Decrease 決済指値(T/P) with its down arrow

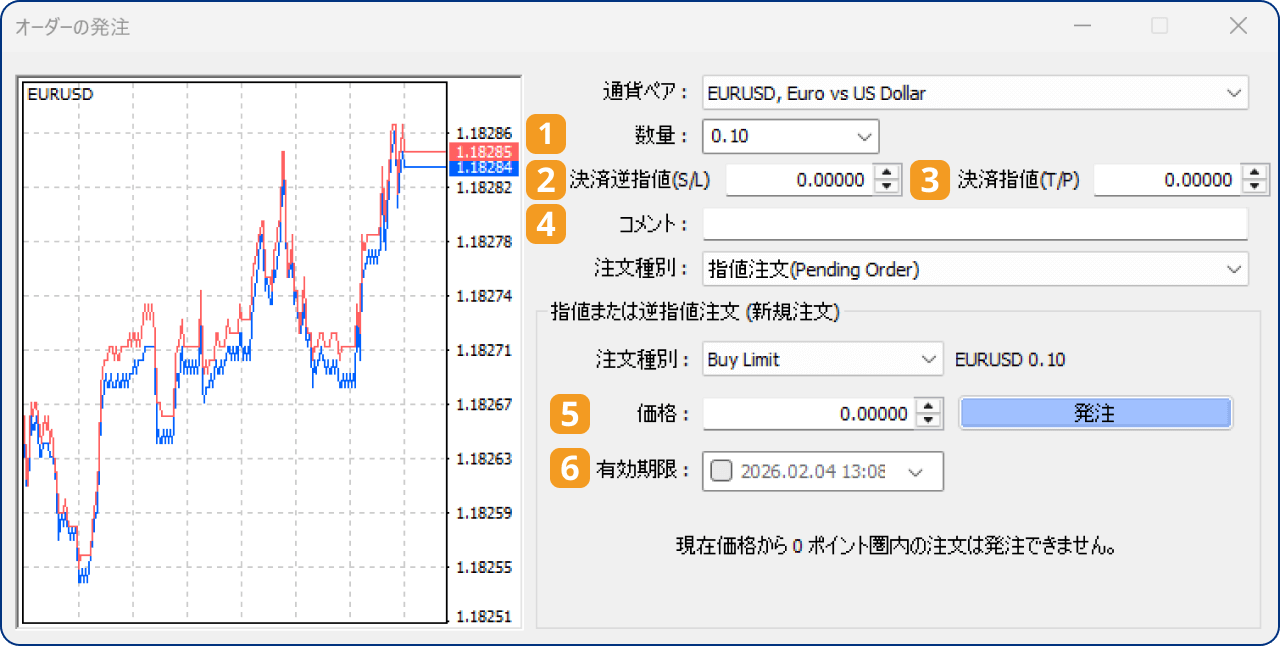tap(1253, 184)
